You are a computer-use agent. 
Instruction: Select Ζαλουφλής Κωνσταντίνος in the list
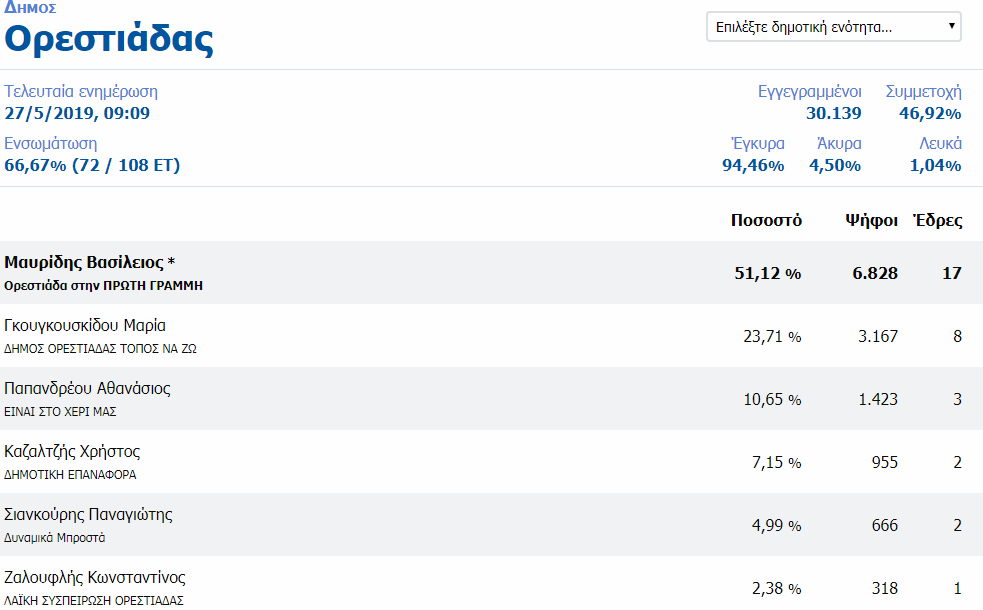94,578
